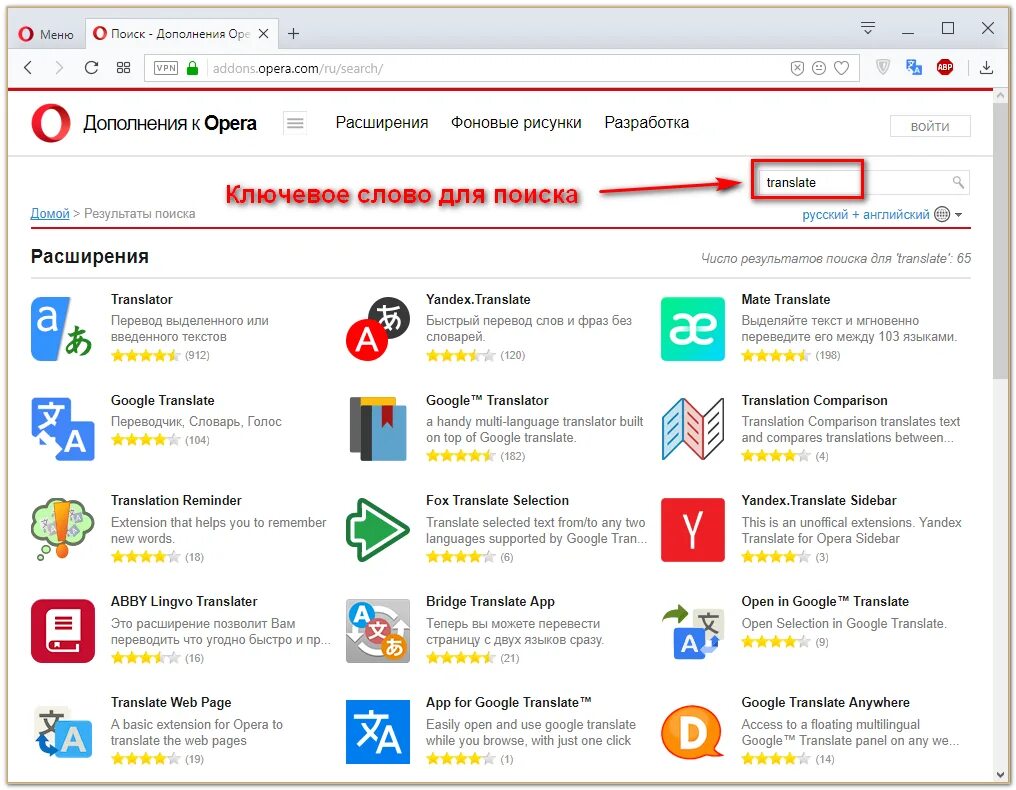Click the Translate Web Page title
This screenshot has width=1016, height=790.
point(171,703)
